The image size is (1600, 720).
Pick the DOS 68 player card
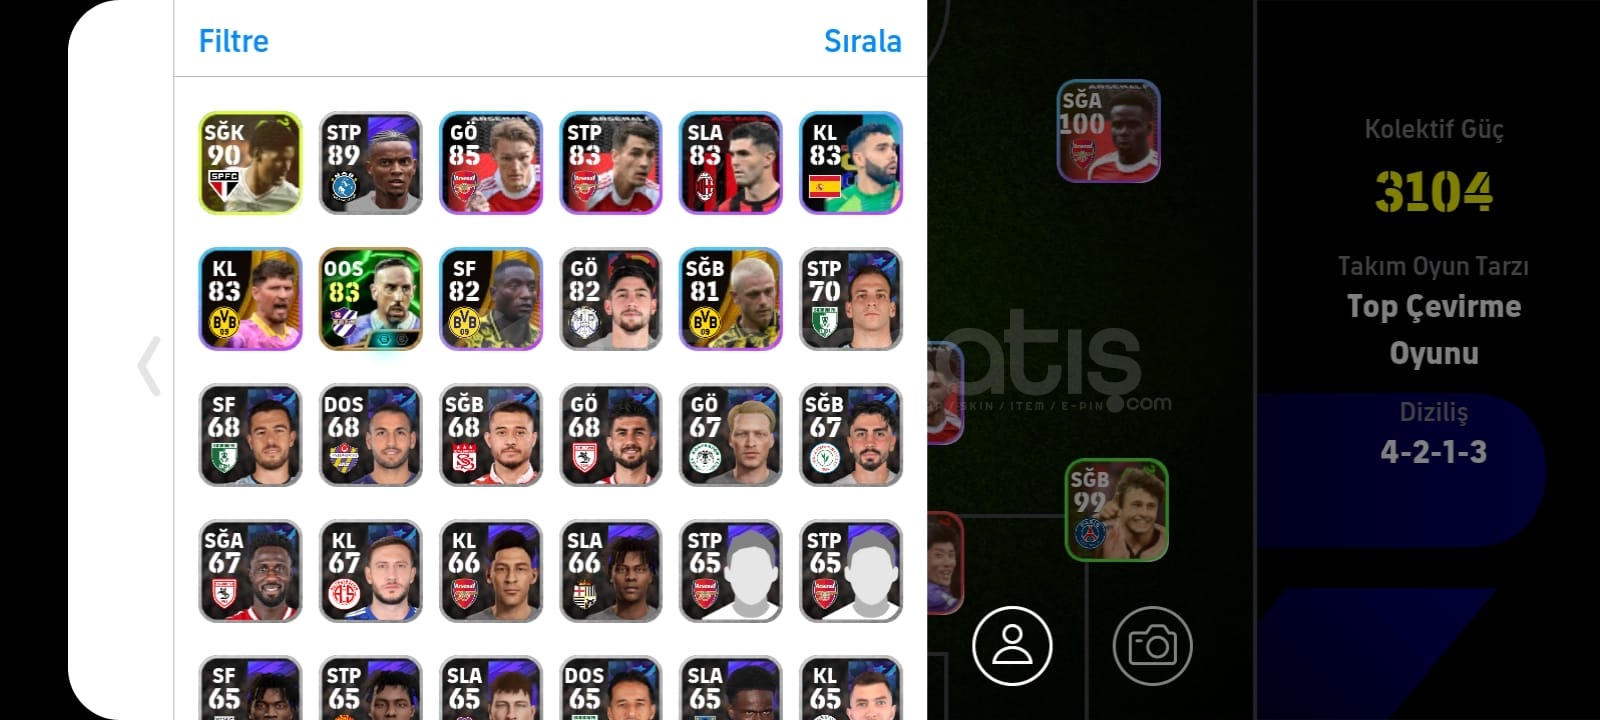pyautogui.click(x=370, y=435)
